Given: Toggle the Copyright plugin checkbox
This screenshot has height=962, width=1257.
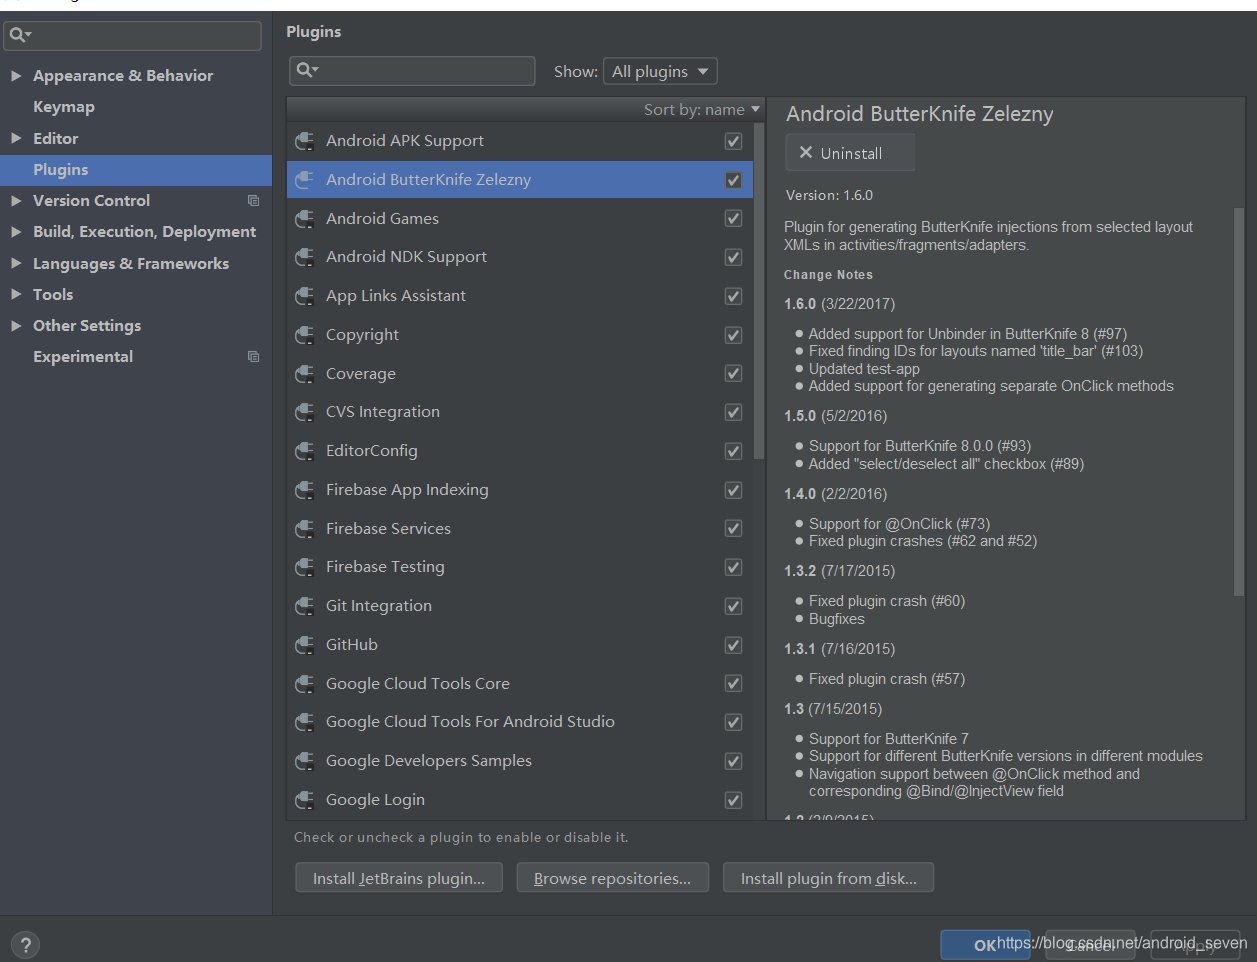Looking at the screenshot, I should pos(733,335).
